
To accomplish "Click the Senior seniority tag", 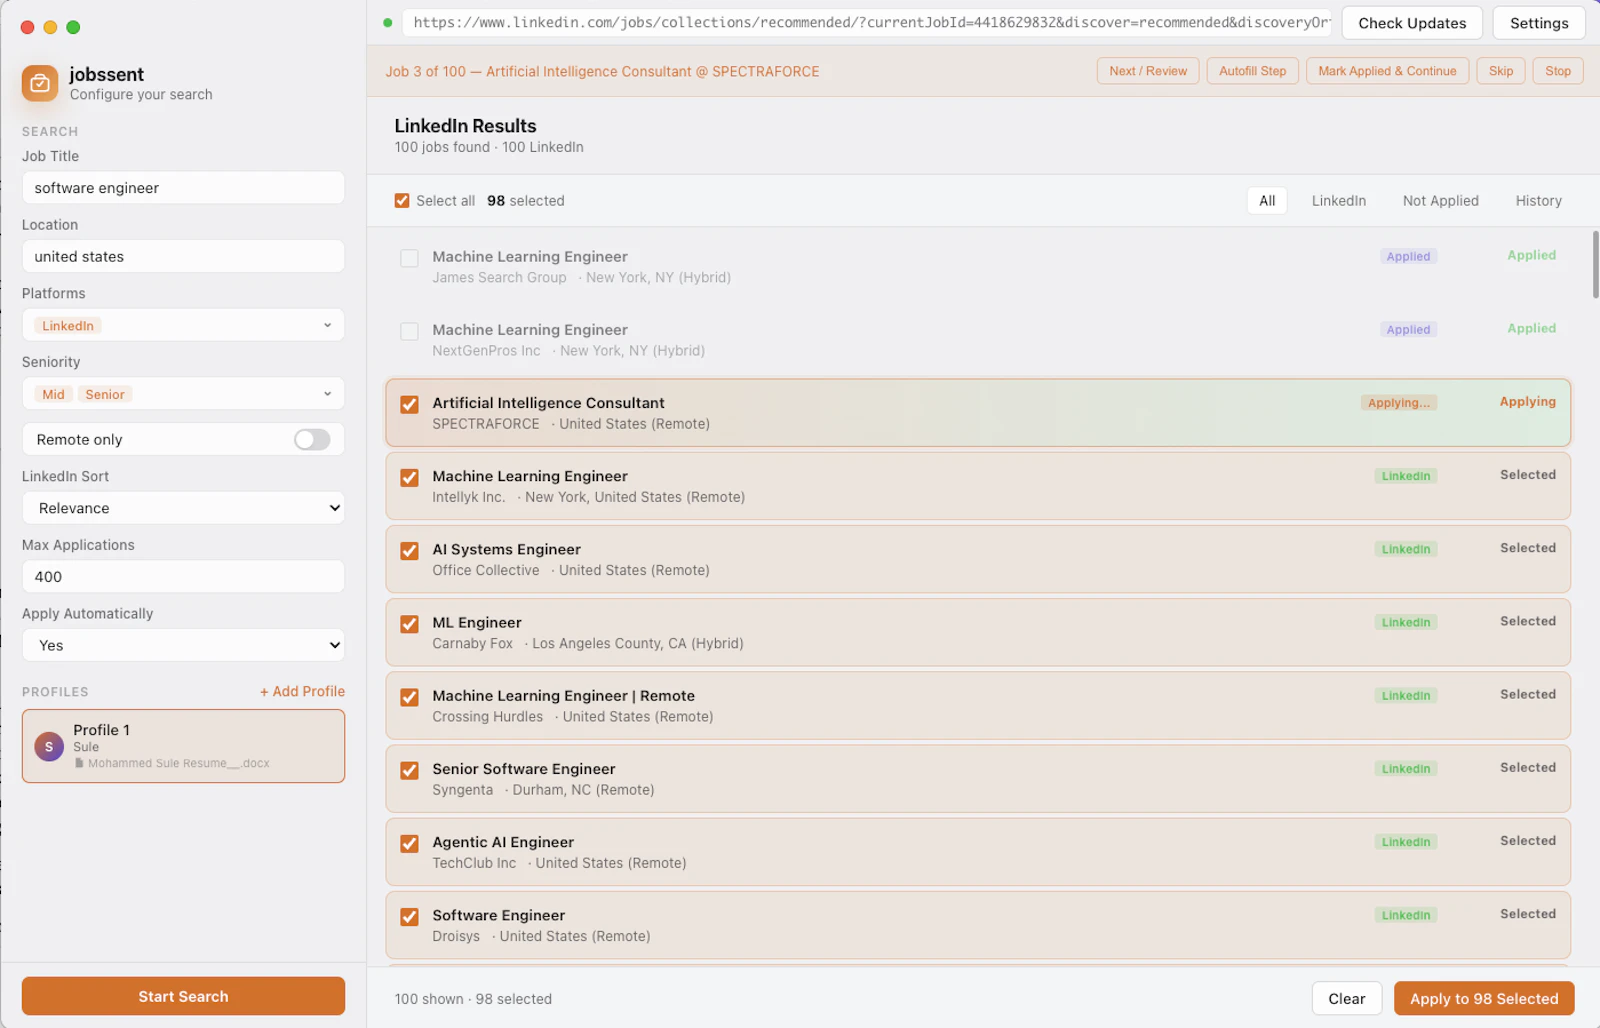I will pyautogui.click(x=105, y=394).
